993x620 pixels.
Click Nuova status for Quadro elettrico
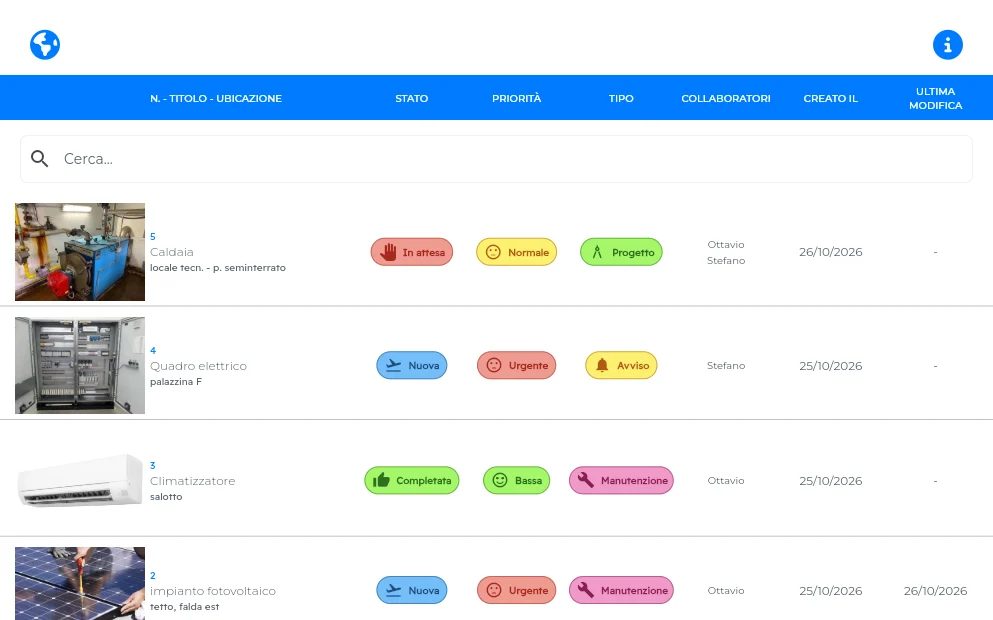[x=412, y=365]
